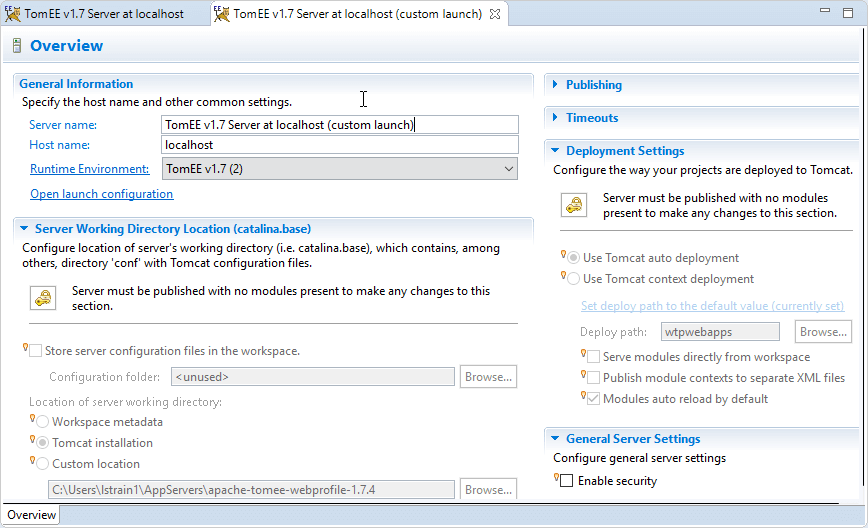Click the lock icon in the Deployment Settings section
The height and width of the screenshot is (528, 868).
(x=574, y=205)
